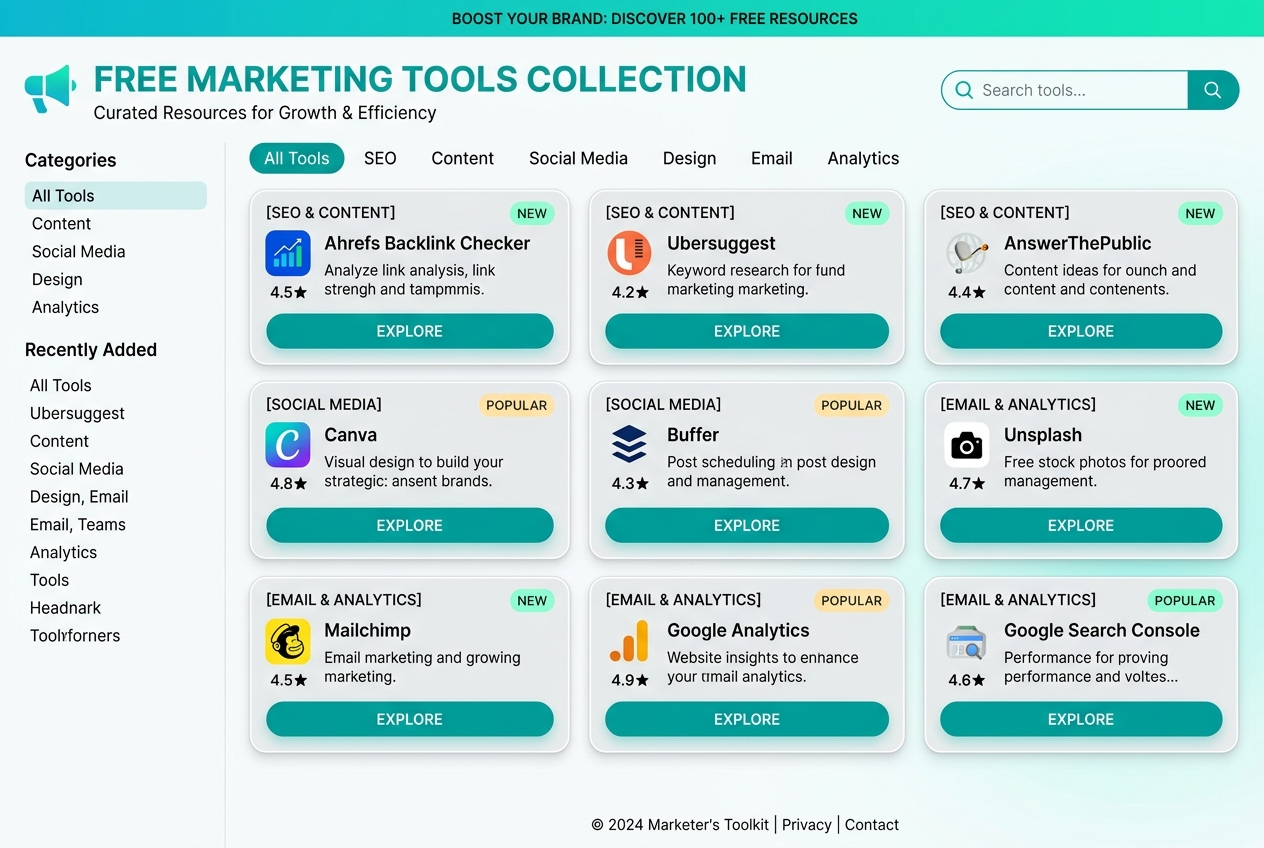The width and height of the screenshot is (1264, 848).
Task: Click the POPULAR badge on Google Search Console
Action: point(1185,601)
